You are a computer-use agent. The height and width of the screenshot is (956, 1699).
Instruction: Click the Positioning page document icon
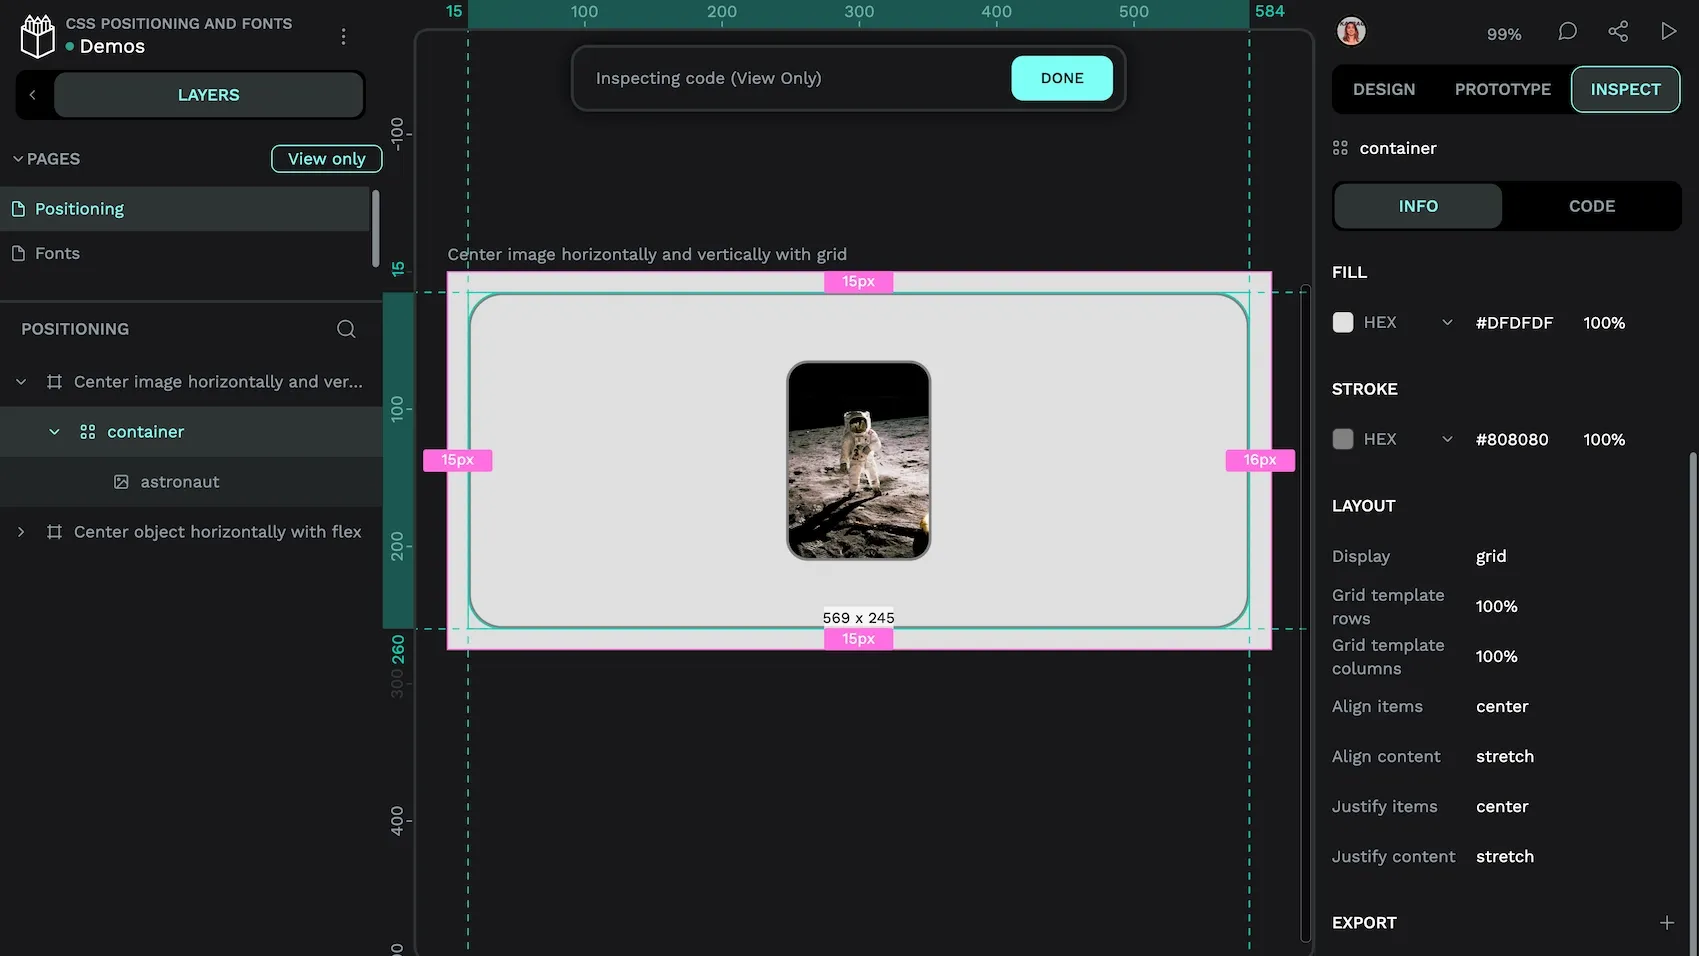[x=18, y=209]
